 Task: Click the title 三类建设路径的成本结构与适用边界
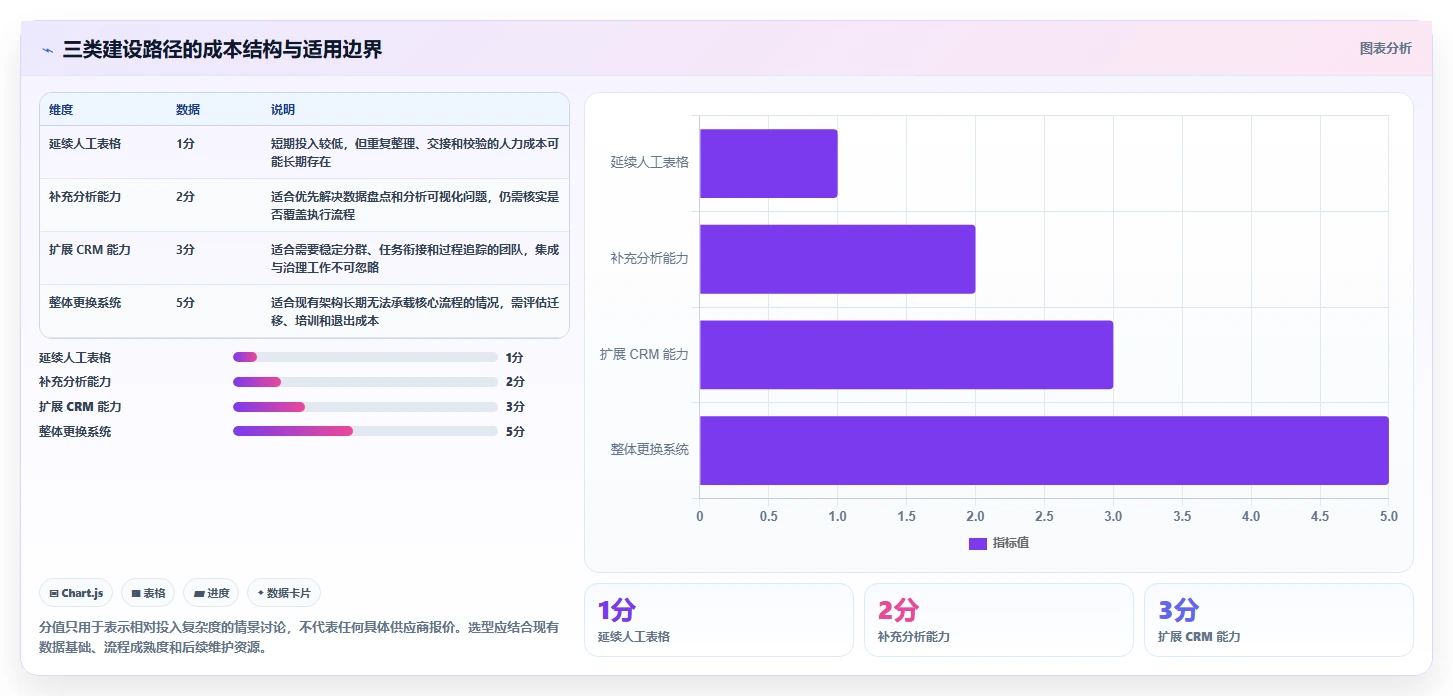[222, 50]
